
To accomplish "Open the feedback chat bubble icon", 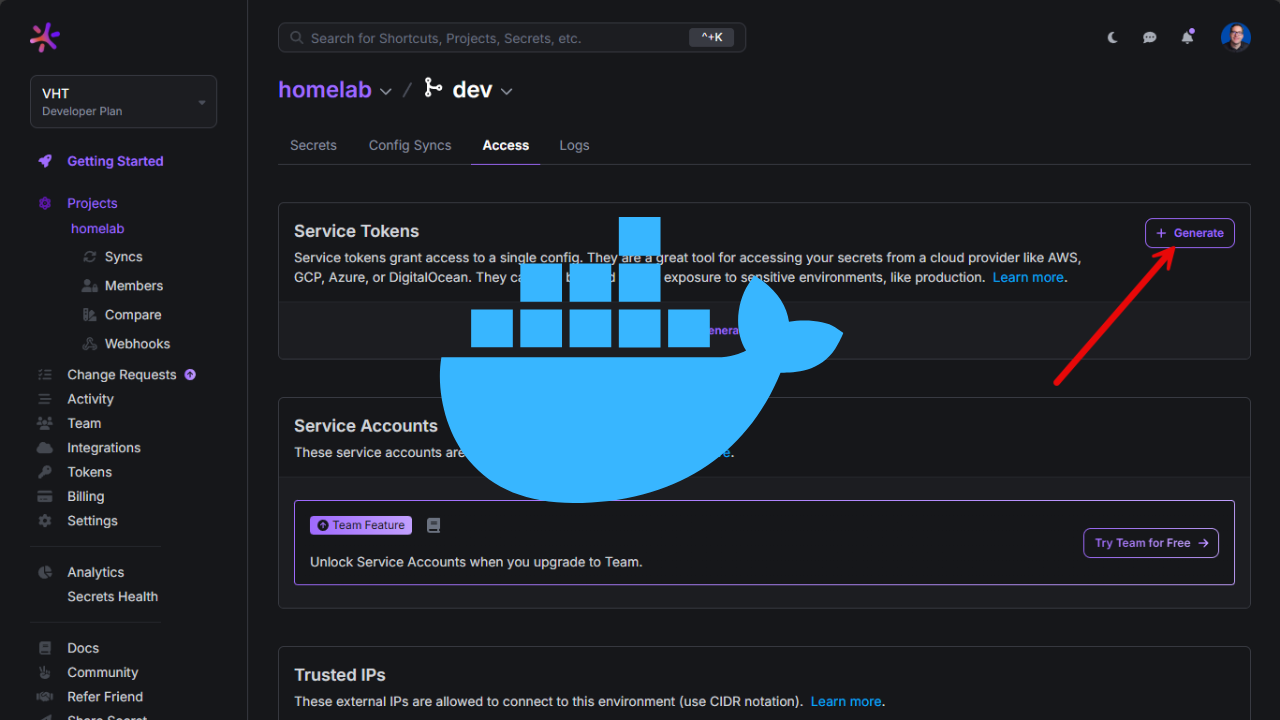I will tap(1150, 38).
